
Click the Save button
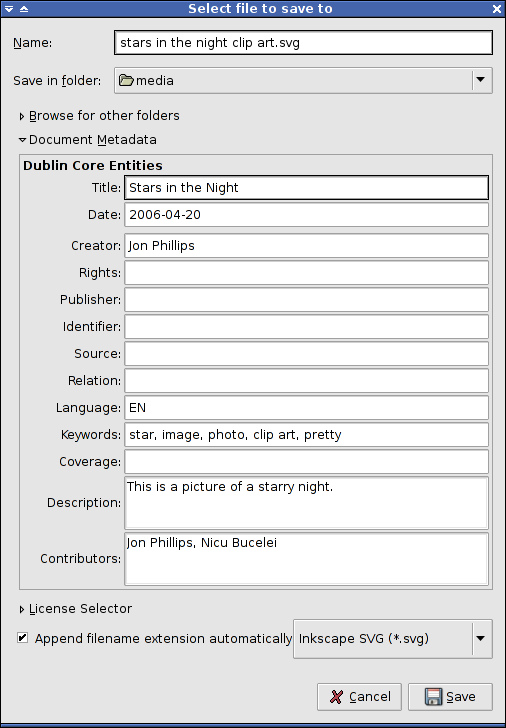pos(450,696)
